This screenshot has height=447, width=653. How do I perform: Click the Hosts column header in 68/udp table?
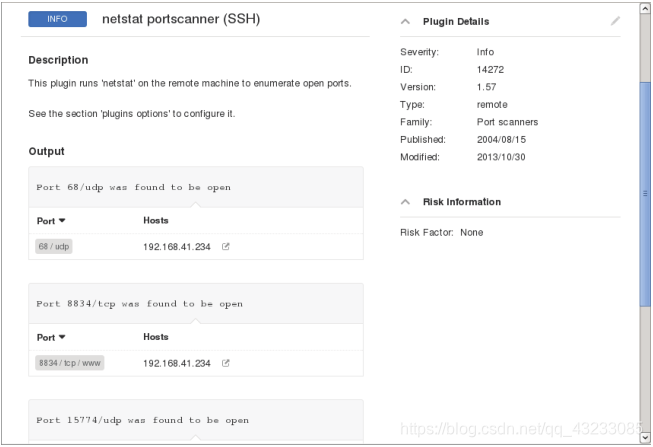[156, 220]
